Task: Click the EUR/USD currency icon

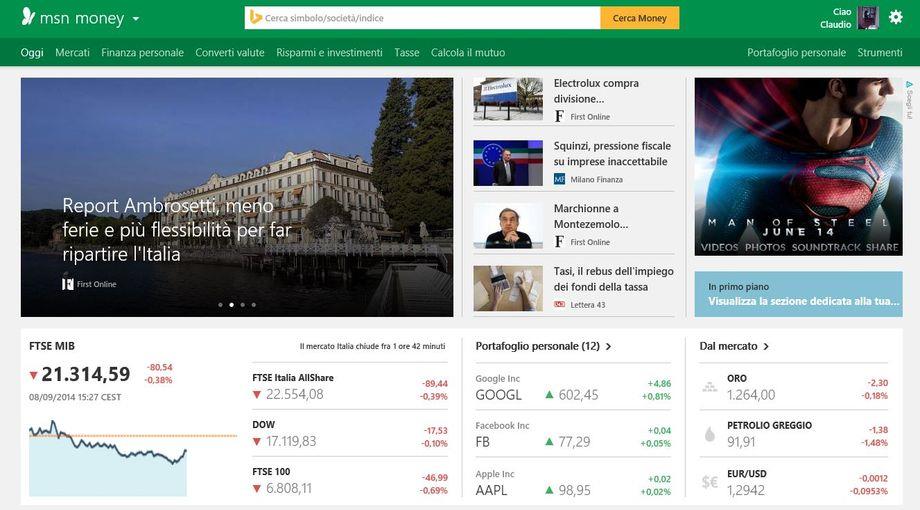Action: point(710,482)
